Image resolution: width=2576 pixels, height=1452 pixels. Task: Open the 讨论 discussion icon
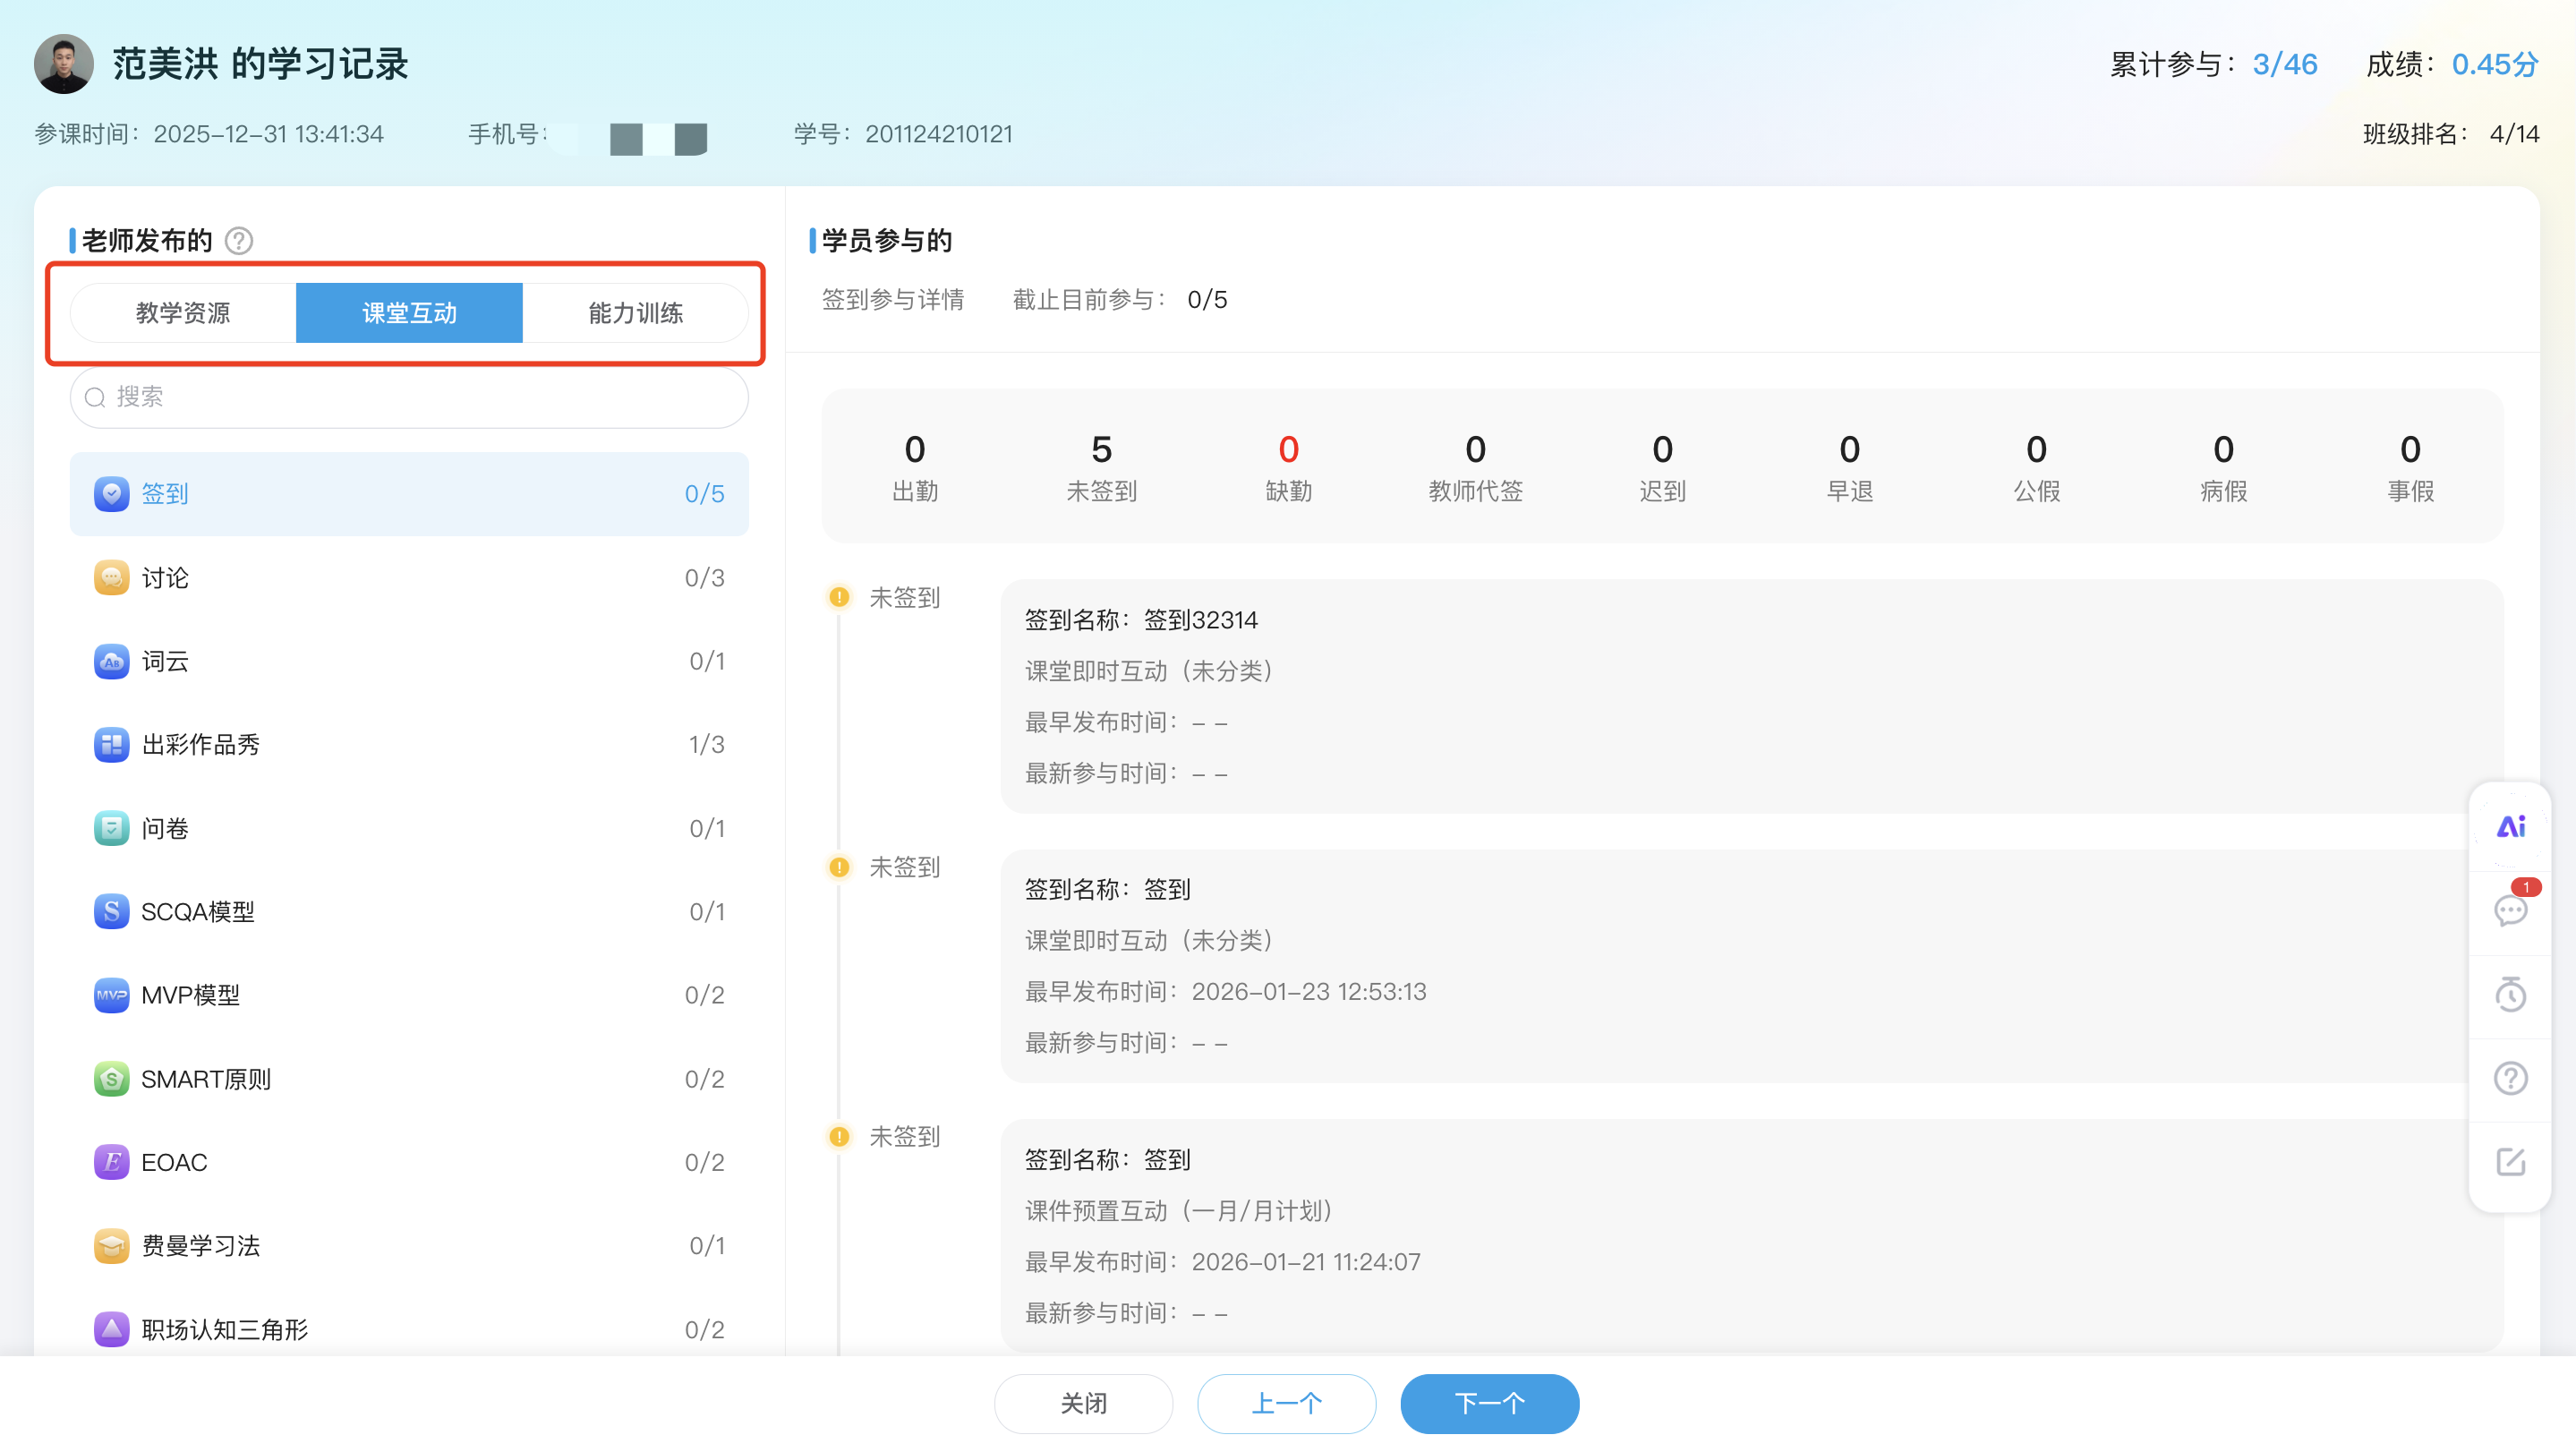(111, 577)
